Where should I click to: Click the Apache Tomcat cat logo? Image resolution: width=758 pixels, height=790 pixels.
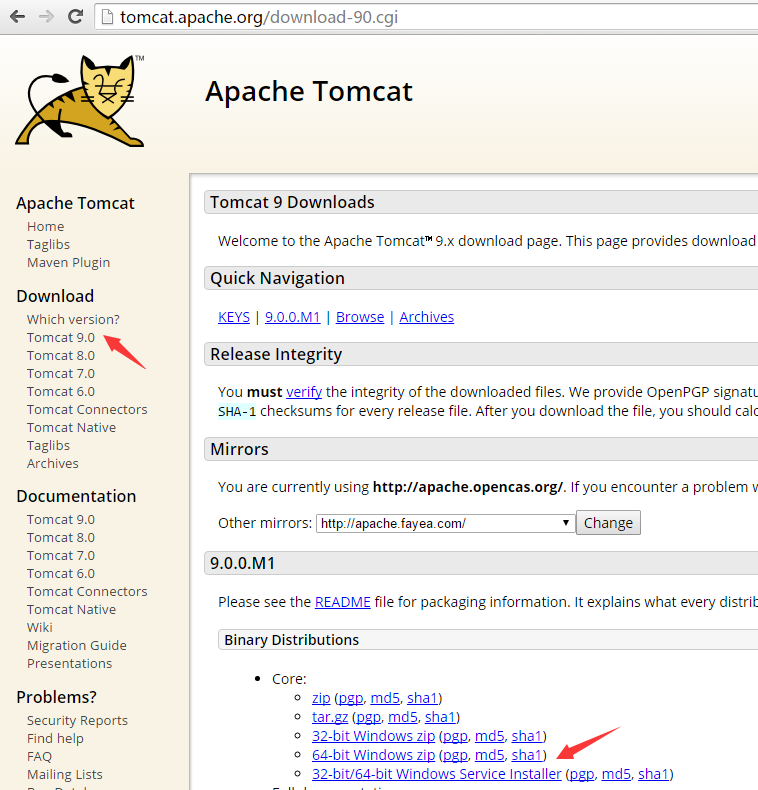pos(81,101)
